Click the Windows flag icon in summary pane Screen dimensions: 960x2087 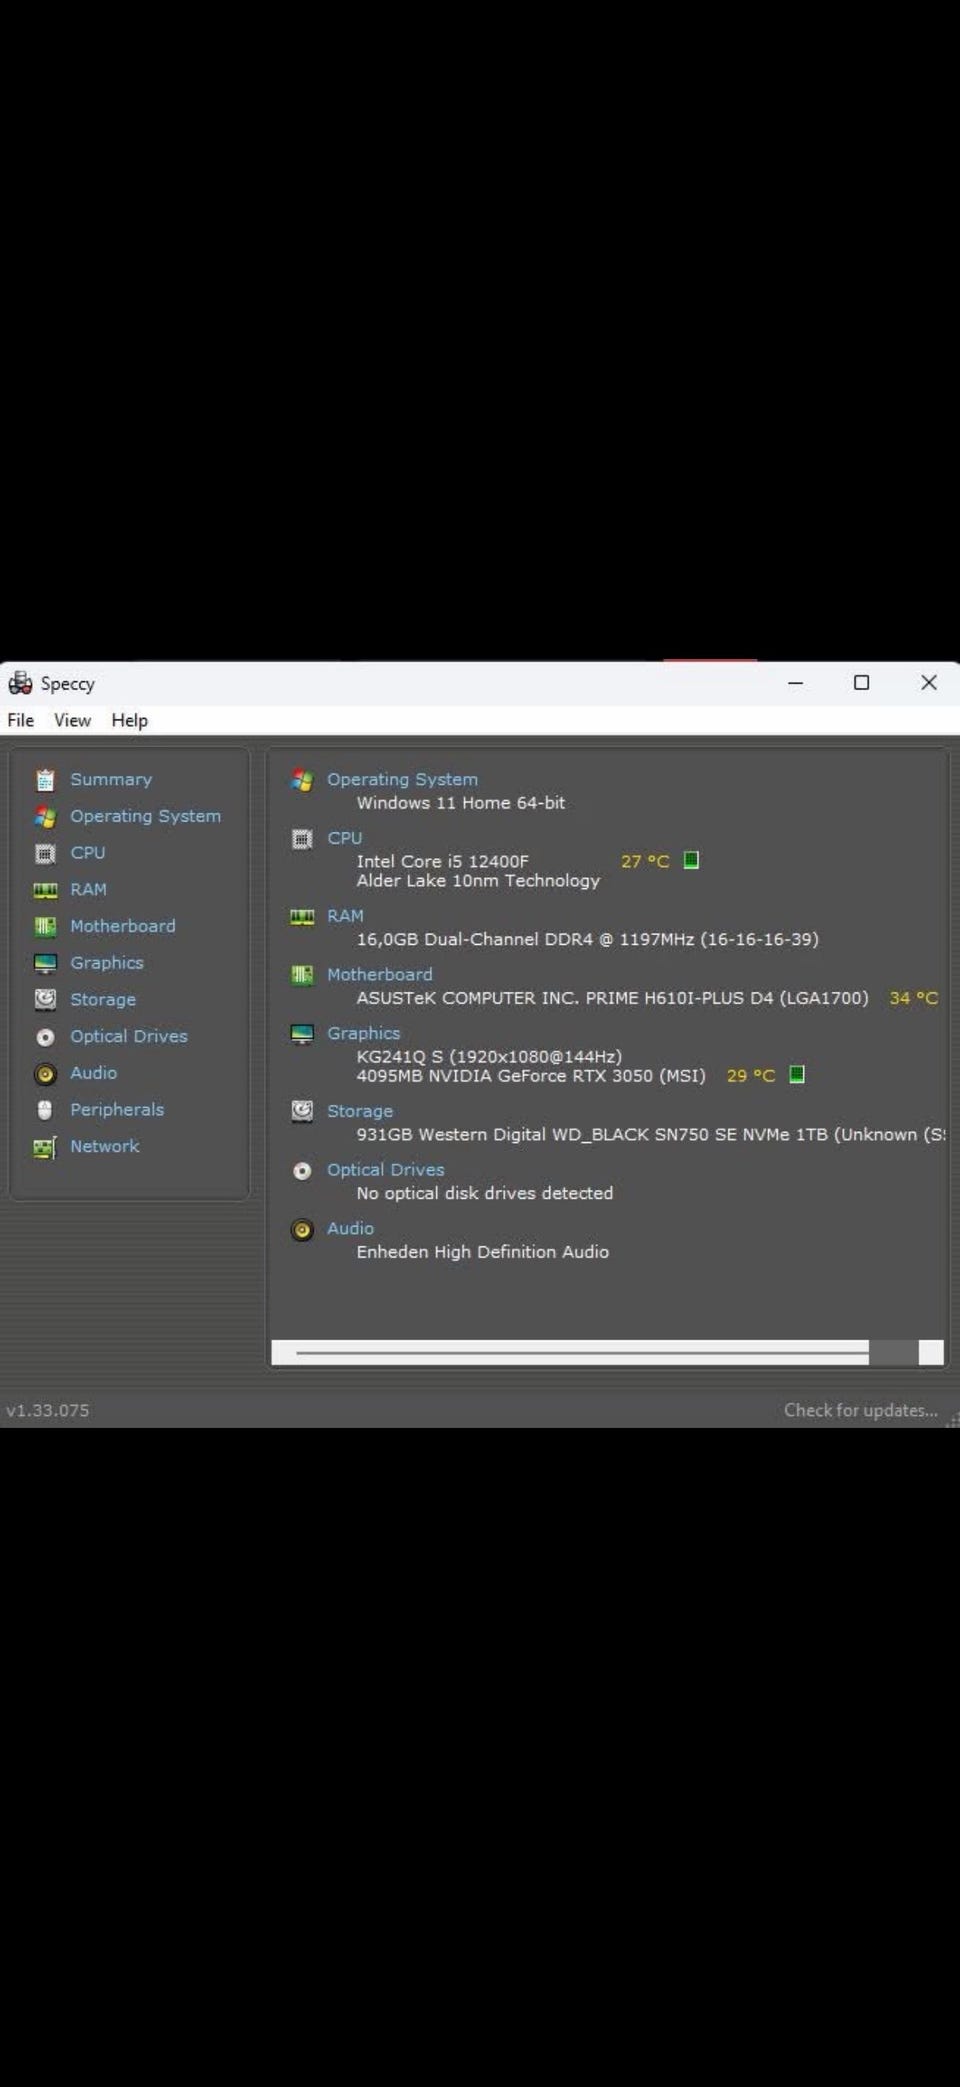click(x=302, y=780)
